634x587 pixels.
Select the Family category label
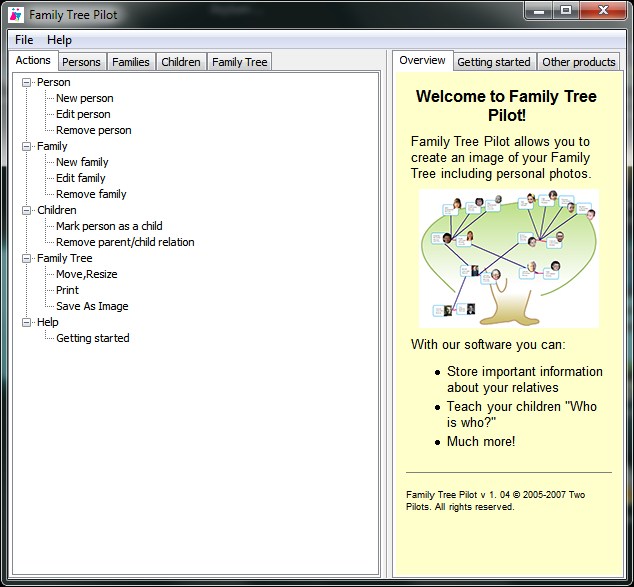pyautogui.click(x=52, y=146)
